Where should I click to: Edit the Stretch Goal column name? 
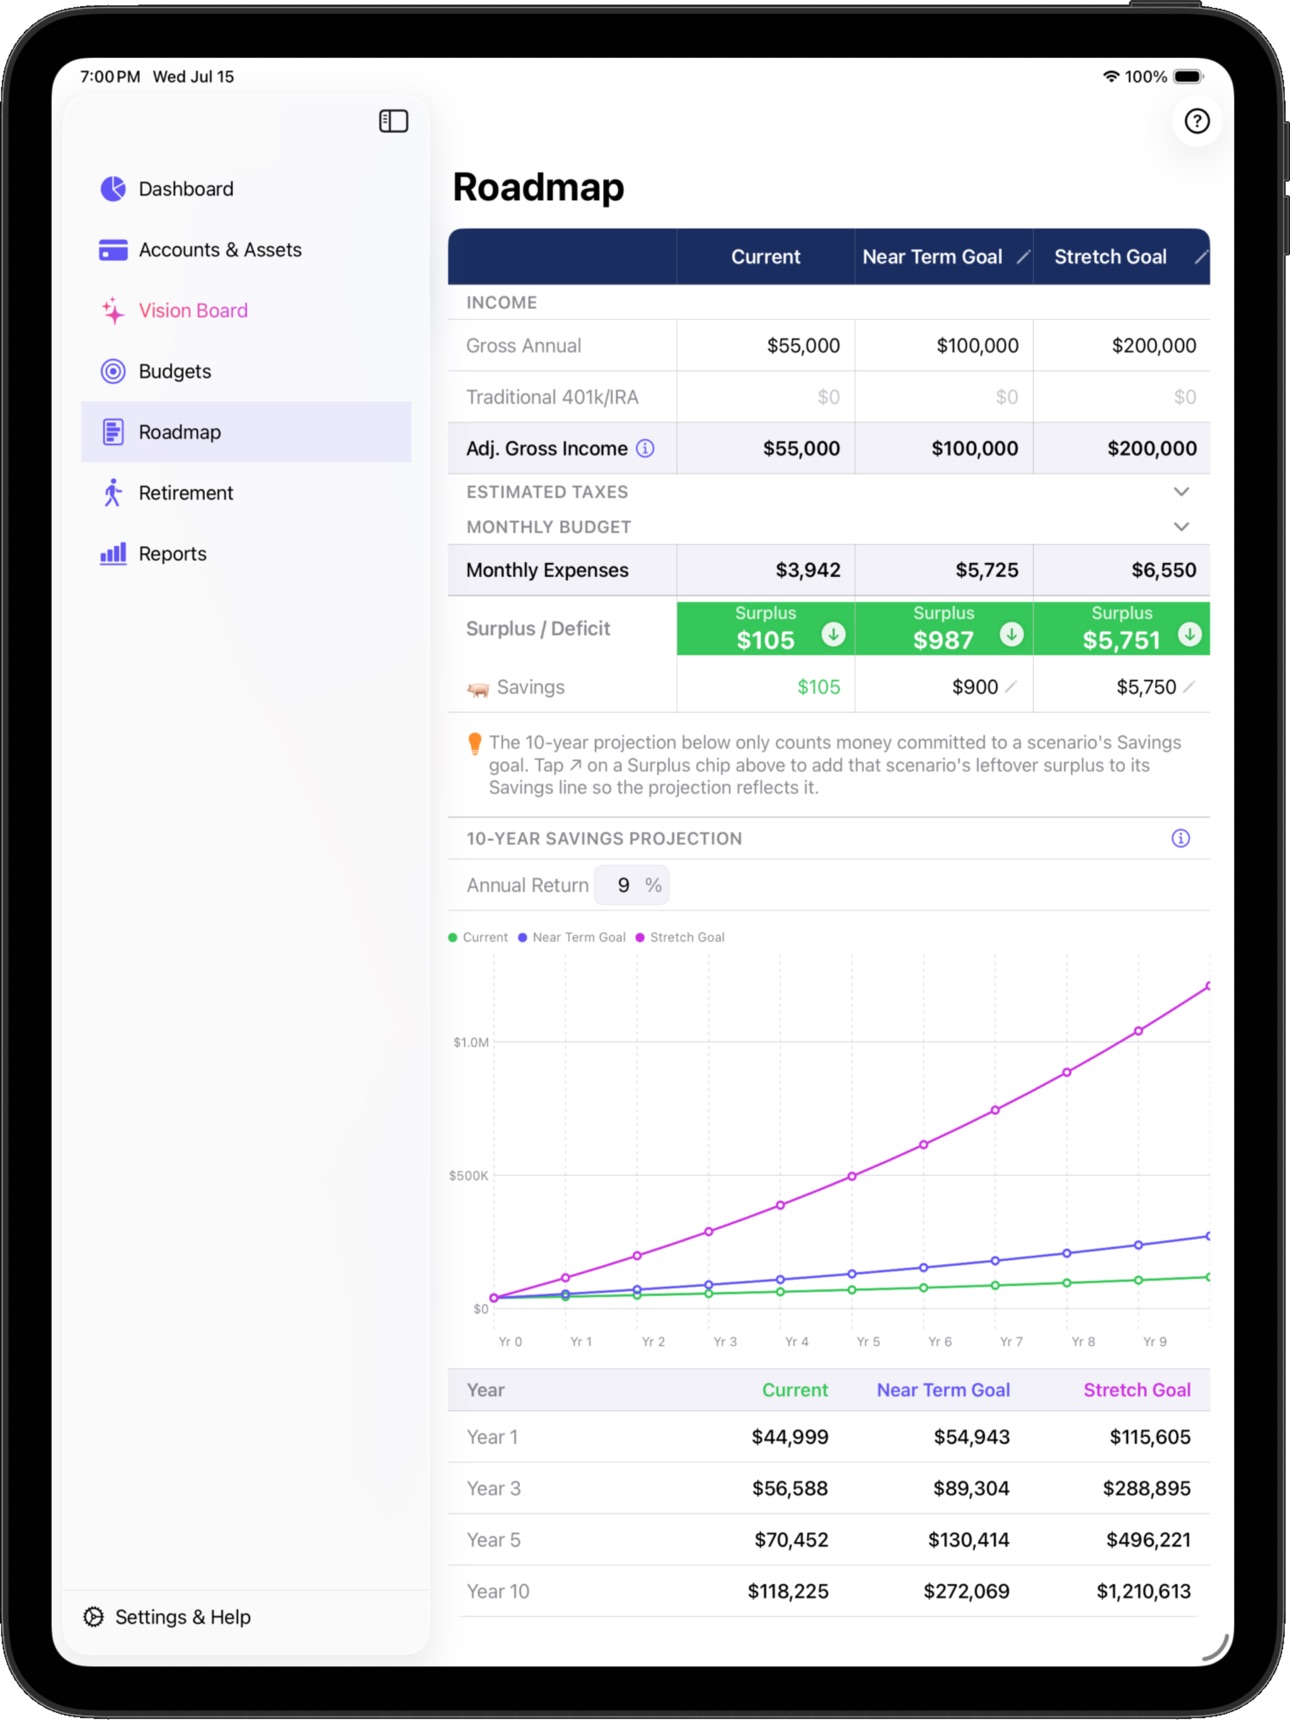[x=1200, y=257]
